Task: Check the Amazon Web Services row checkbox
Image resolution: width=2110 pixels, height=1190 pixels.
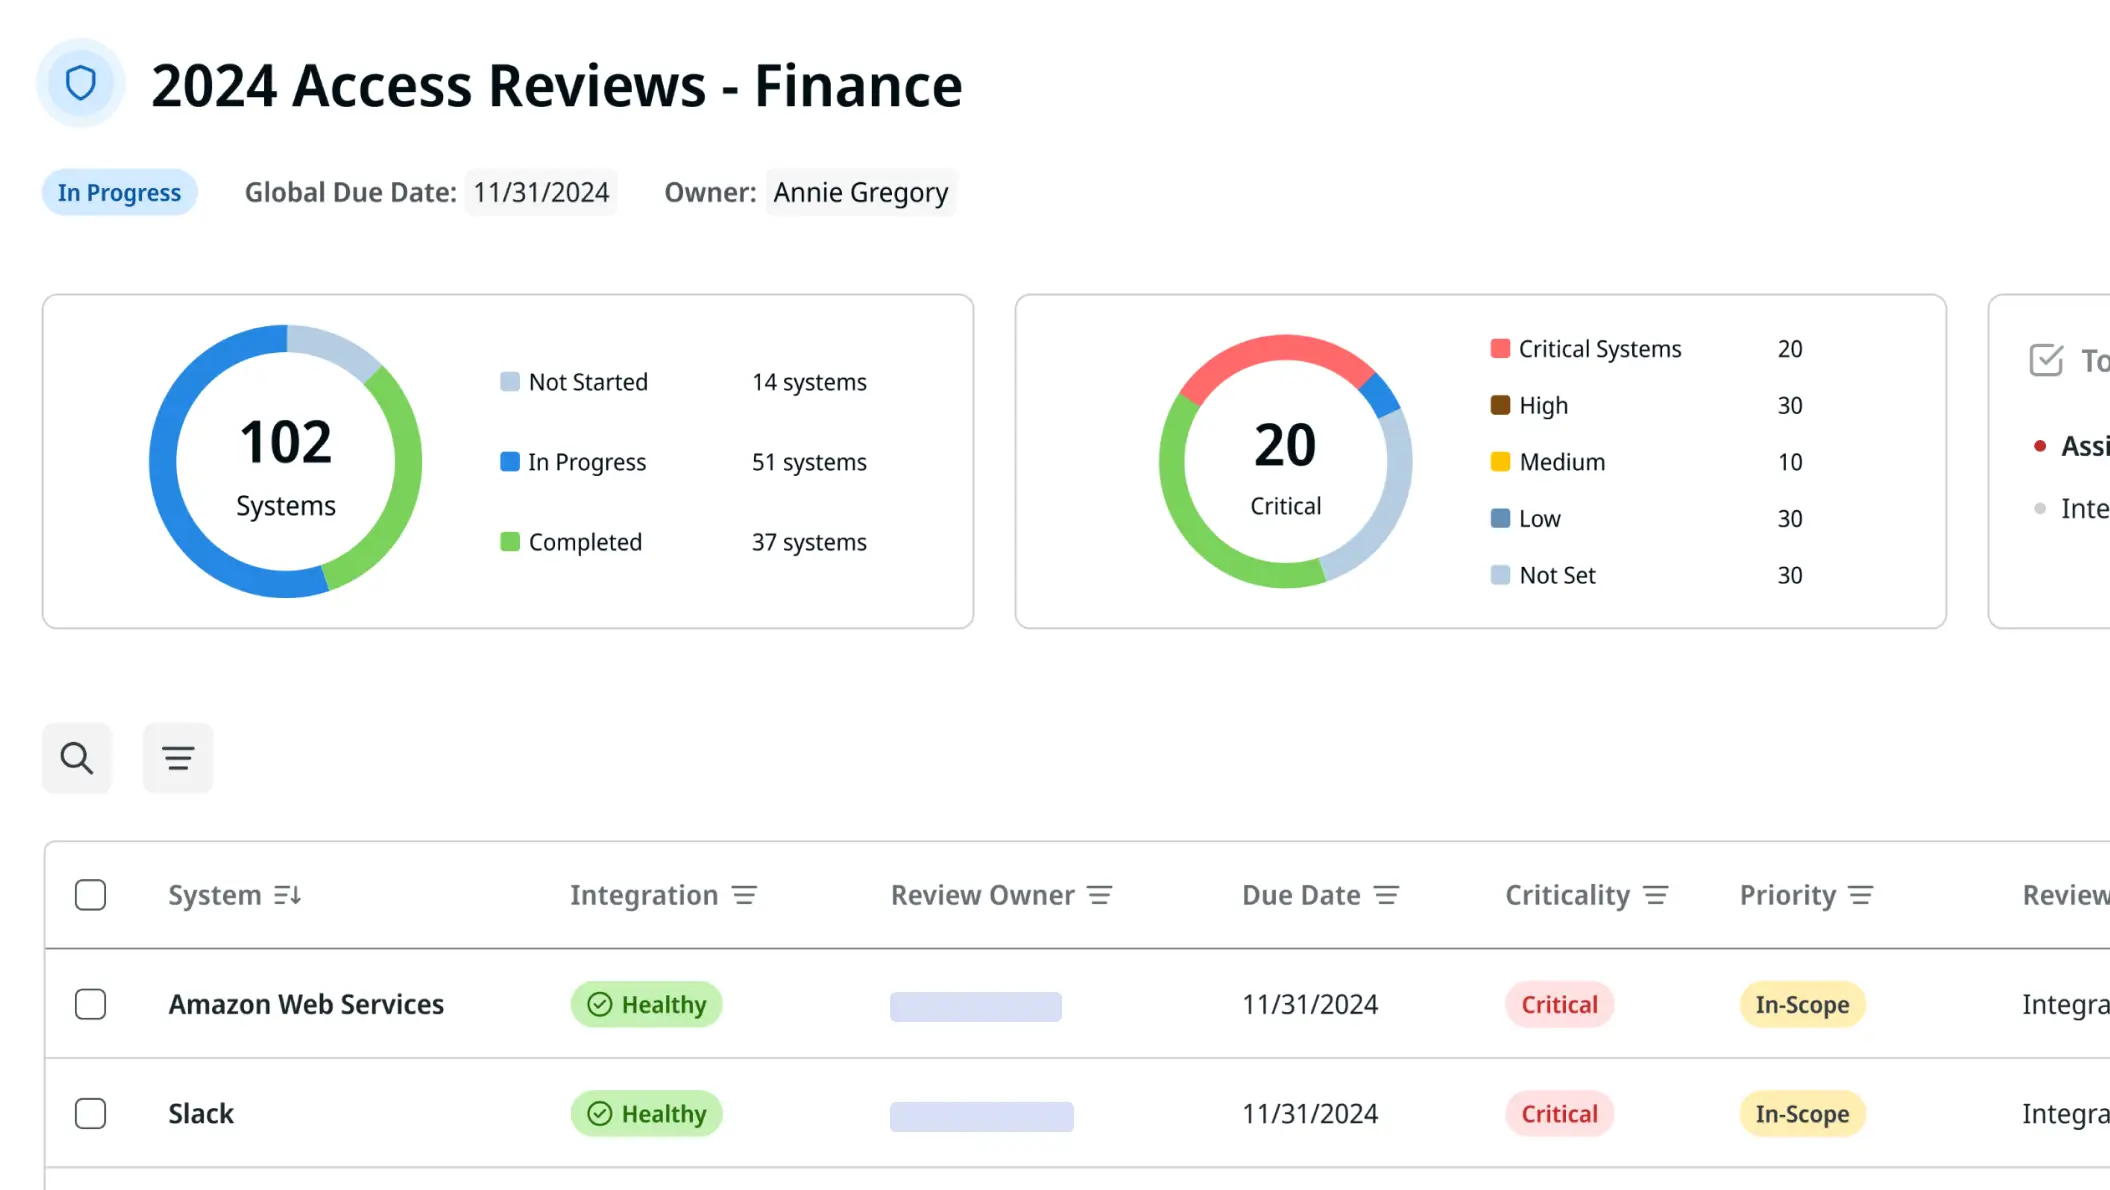Action: point(90,1004)
